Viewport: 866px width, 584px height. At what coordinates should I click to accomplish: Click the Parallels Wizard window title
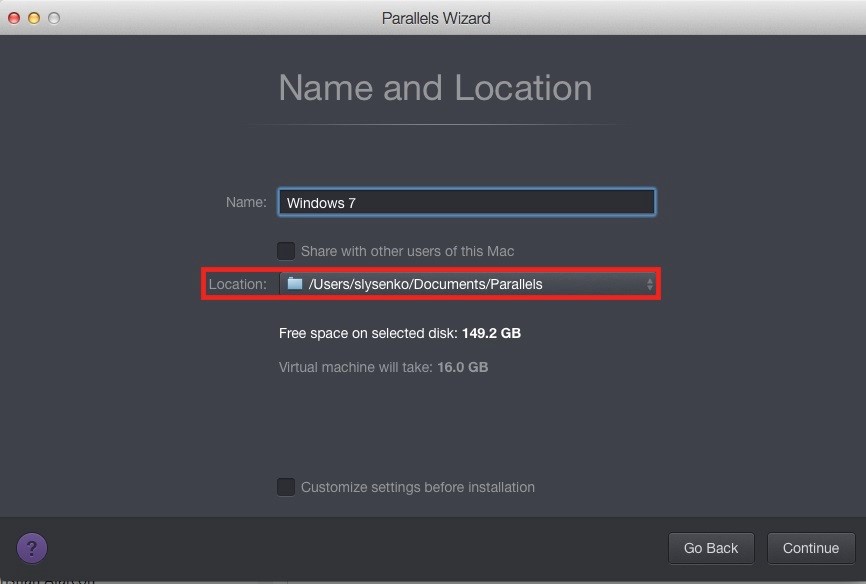(436, 18)
